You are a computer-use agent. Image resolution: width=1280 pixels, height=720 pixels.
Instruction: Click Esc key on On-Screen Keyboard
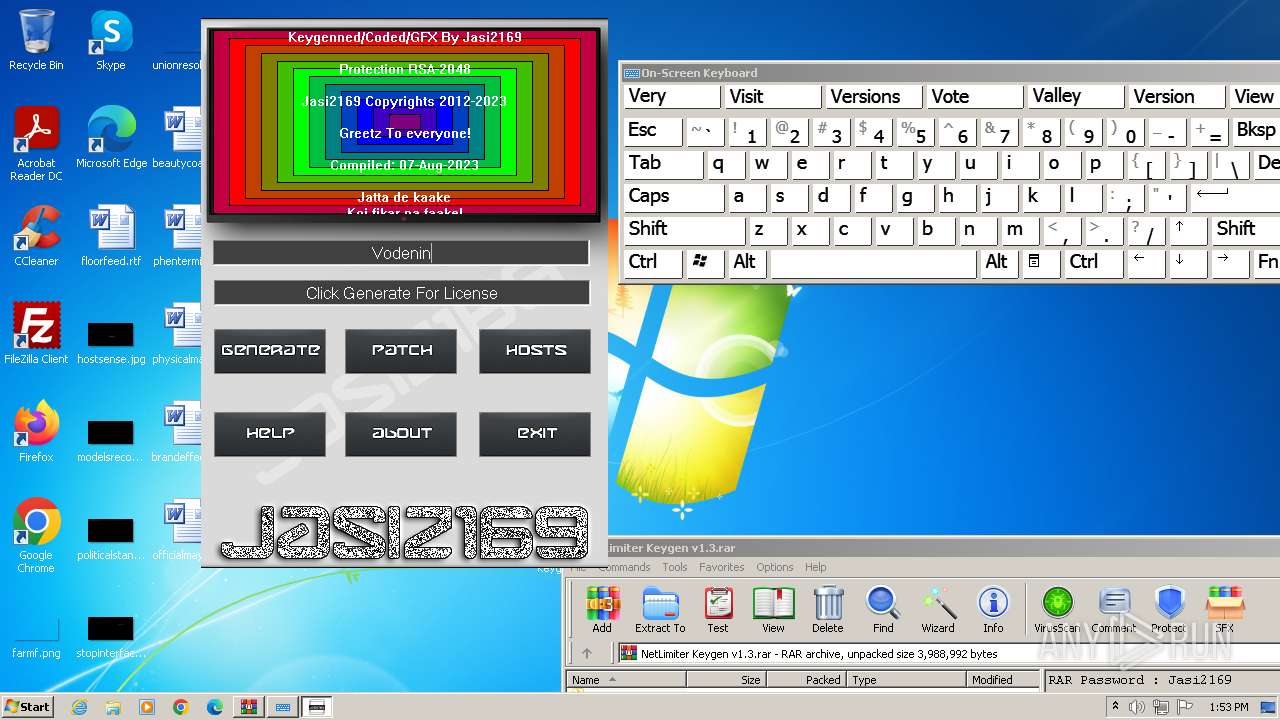(x=653, y=130)
